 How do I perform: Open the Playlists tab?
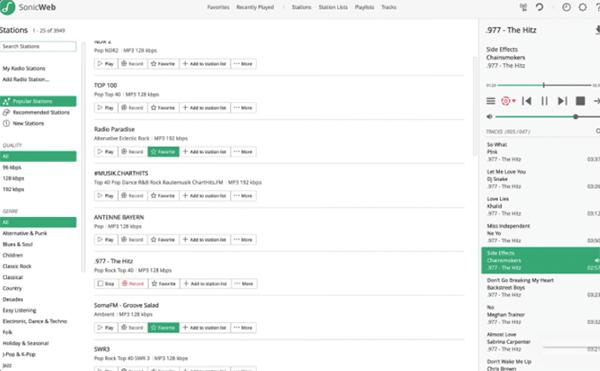click(364, 7)
